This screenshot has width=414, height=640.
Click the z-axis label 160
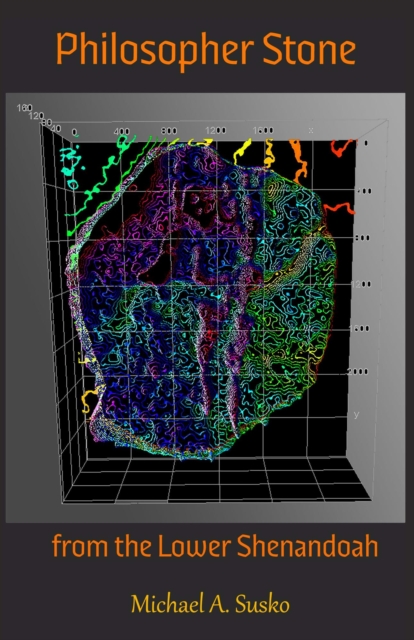[x=24, y=108]
